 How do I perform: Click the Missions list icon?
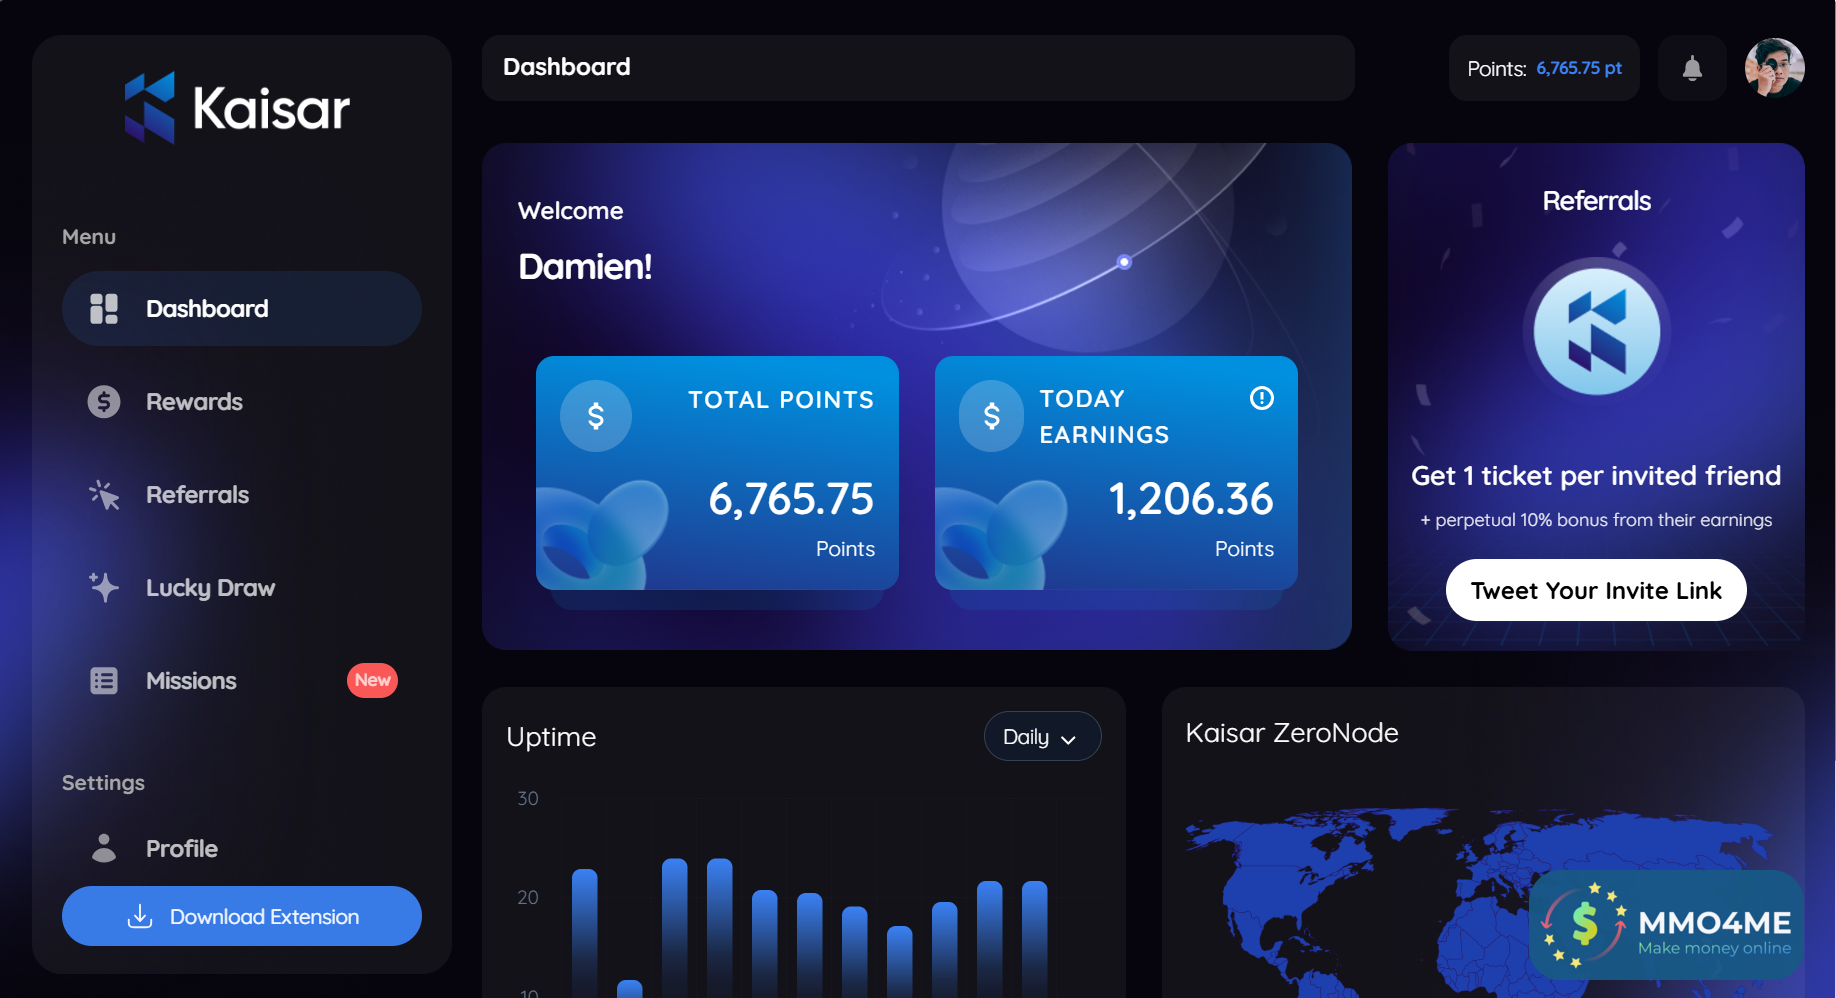tap(104, 681)
